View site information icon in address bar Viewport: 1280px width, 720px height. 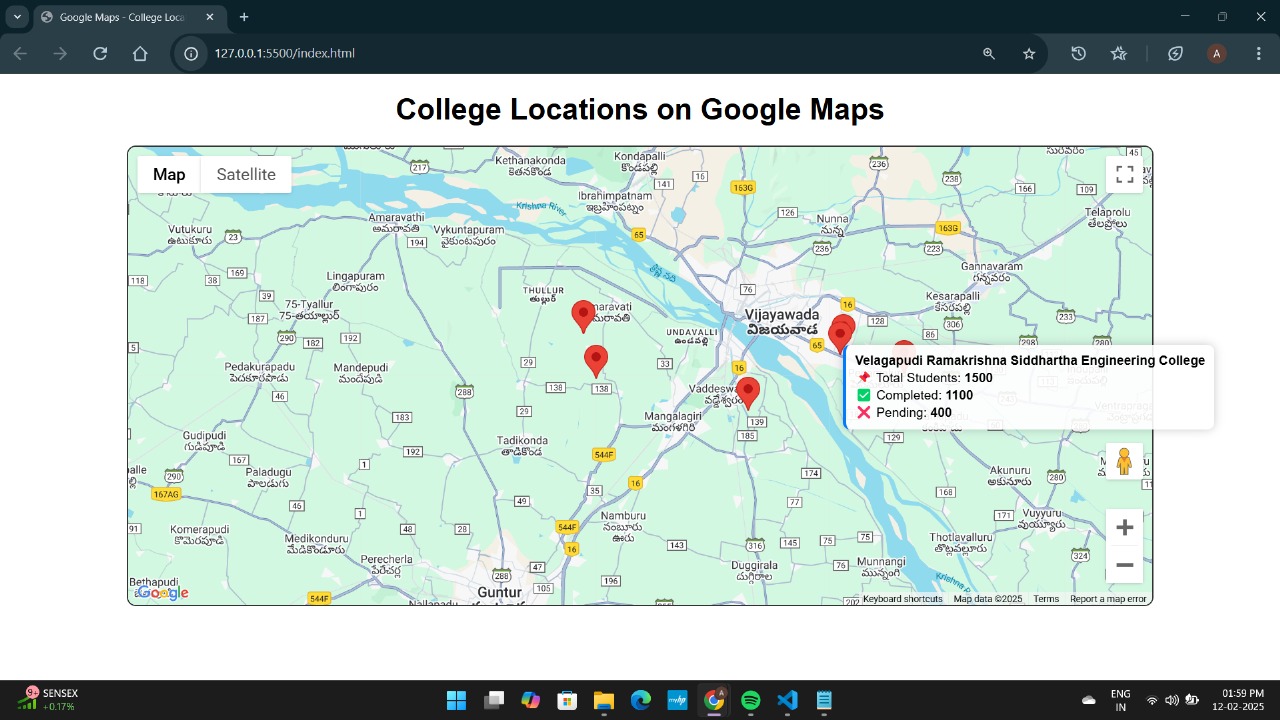coord(191,54)
